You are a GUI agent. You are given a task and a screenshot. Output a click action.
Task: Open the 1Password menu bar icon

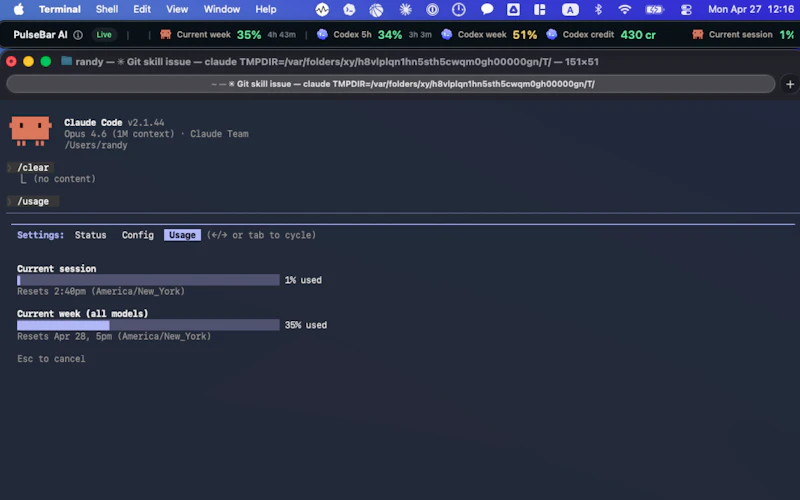[432, 9]
